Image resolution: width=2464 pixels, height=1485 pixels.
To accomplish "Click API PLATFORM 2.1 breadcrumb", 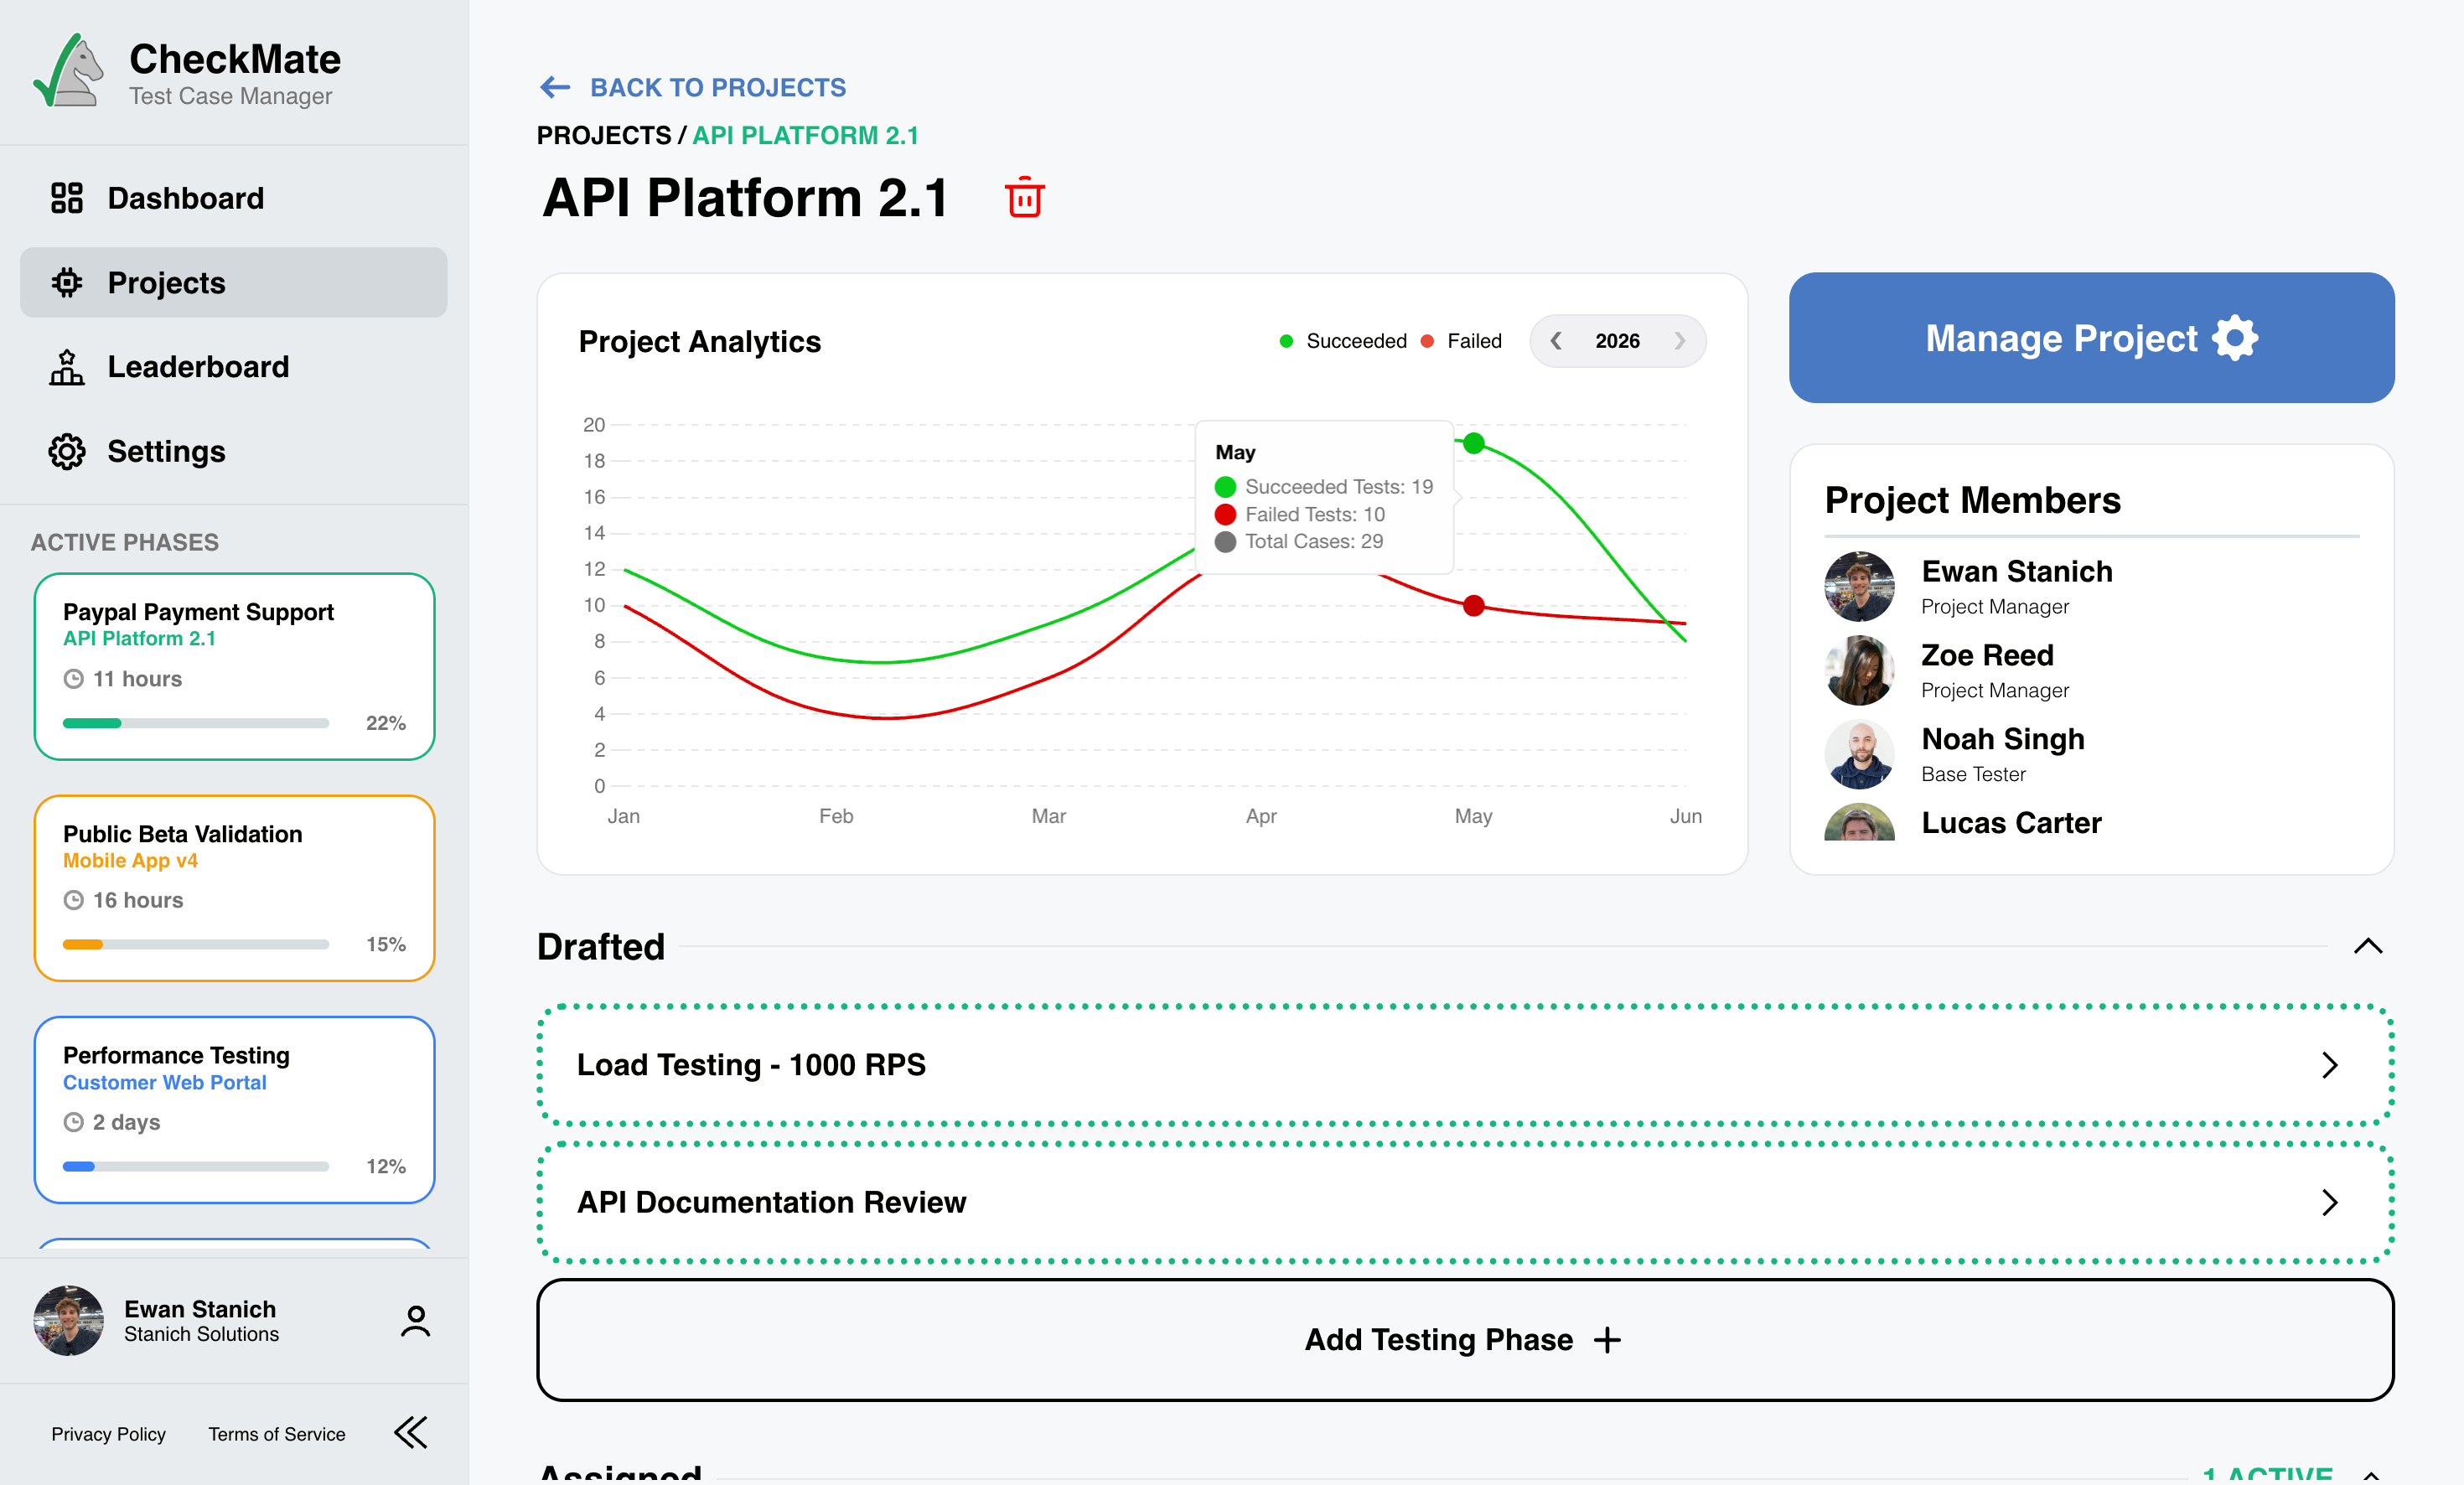I will pos(805,135).
